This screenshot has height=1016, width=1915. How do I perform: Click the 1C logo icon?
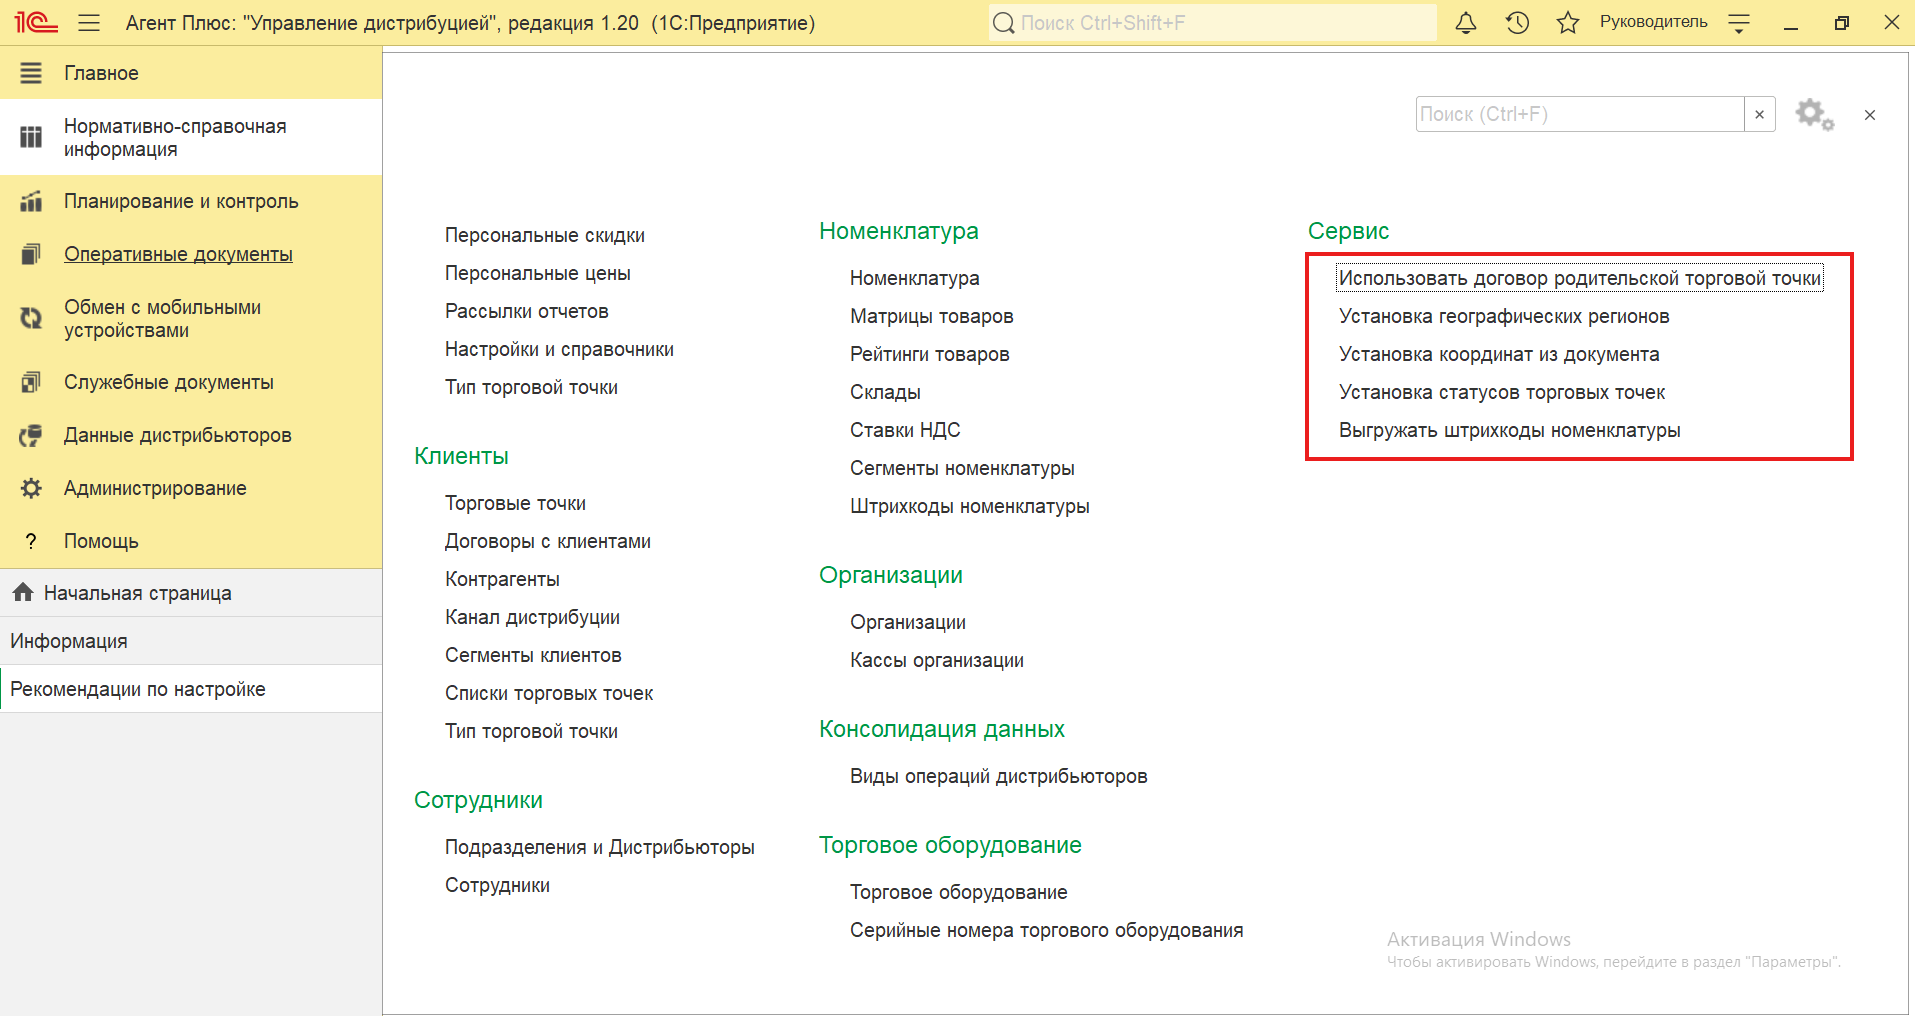[36, 23]
